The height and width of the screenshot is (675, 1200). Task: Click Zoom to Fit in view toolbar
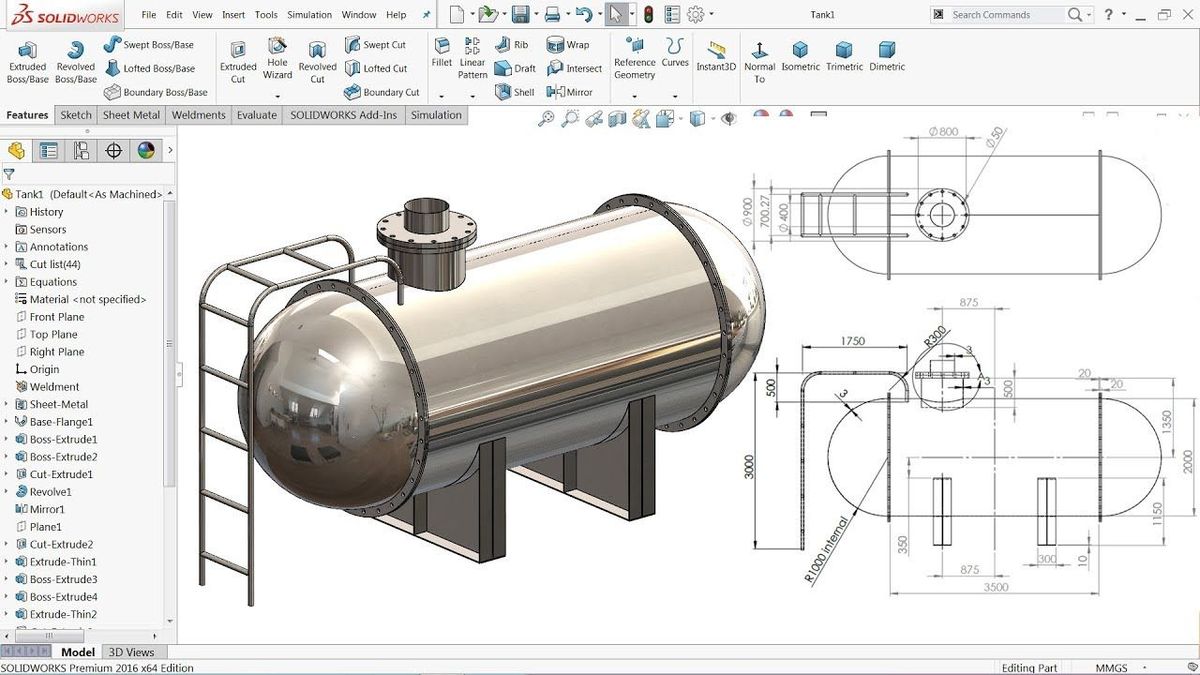(x=546, y=119)
